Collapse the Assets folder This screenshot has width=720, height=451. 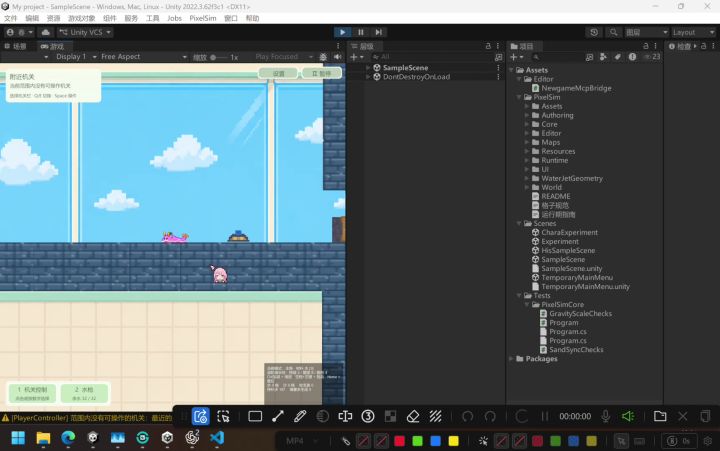(x=511, y=70)
